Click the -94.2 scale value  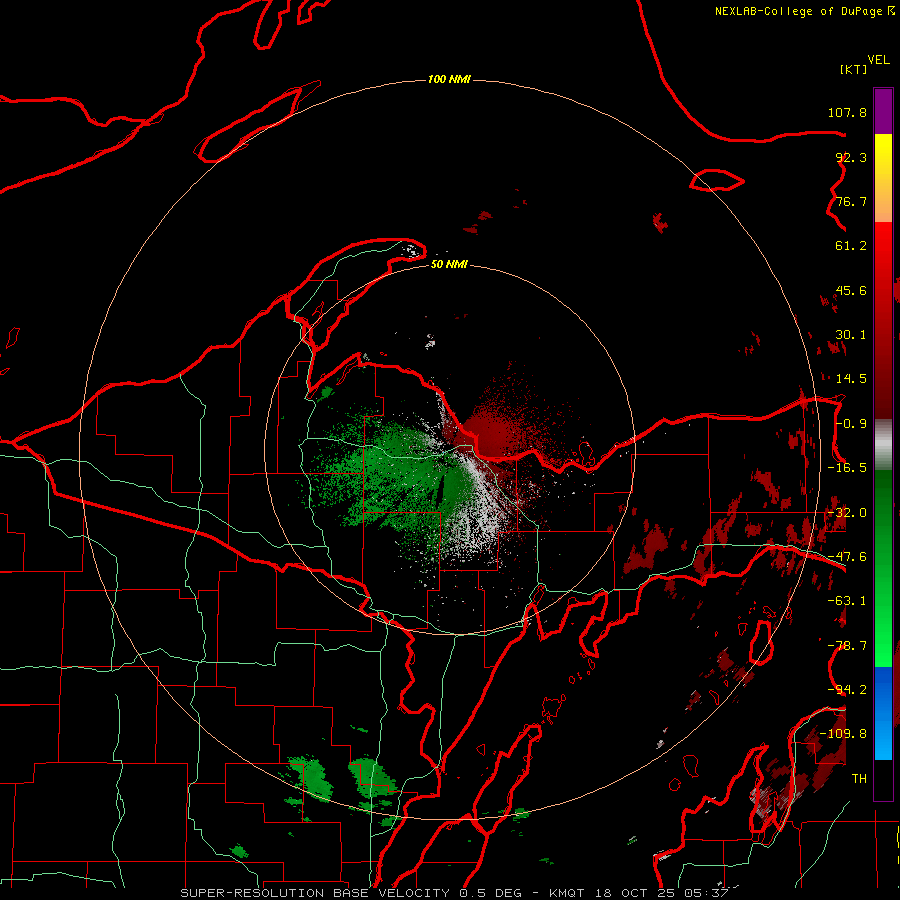point(847,690)
